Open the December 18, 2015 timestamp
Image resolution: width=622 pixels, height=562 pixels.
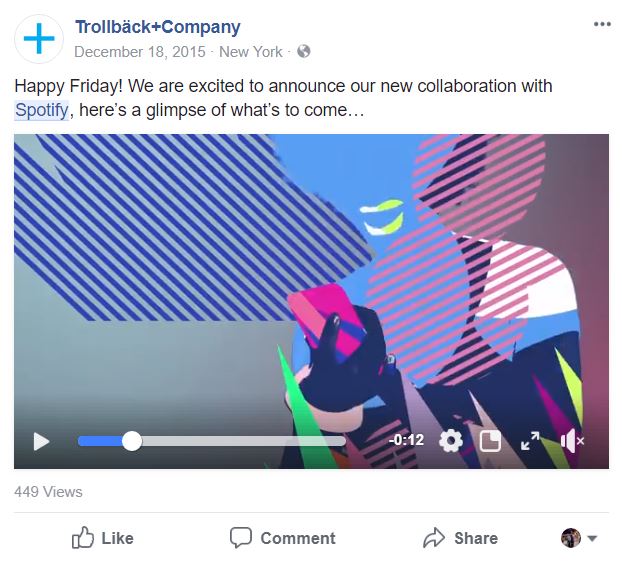coord(140,52)
